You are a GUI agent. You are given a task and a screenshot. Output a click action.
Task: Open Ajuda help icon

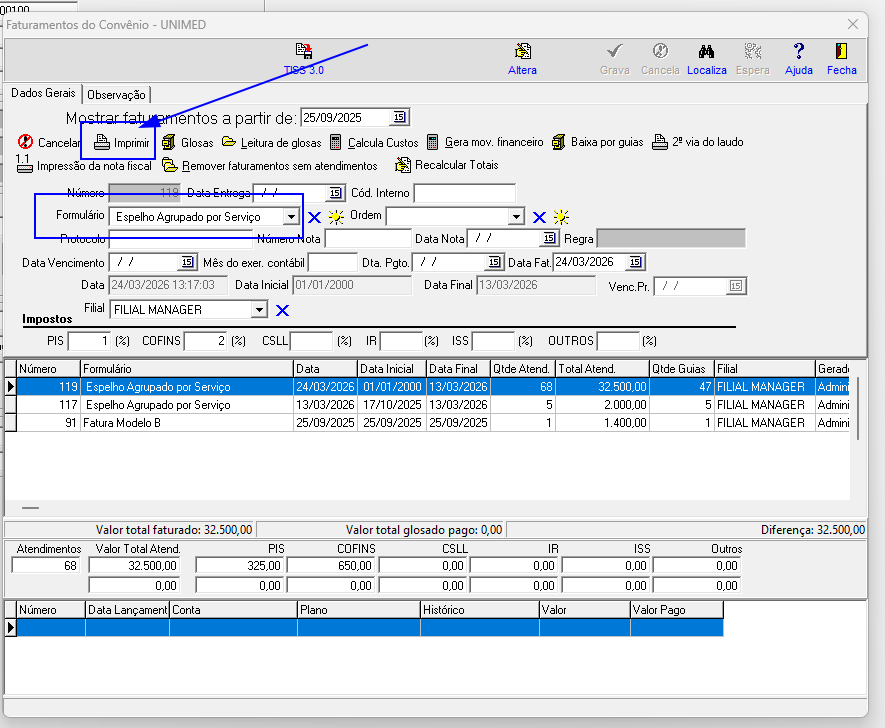[x=799, y=52]
